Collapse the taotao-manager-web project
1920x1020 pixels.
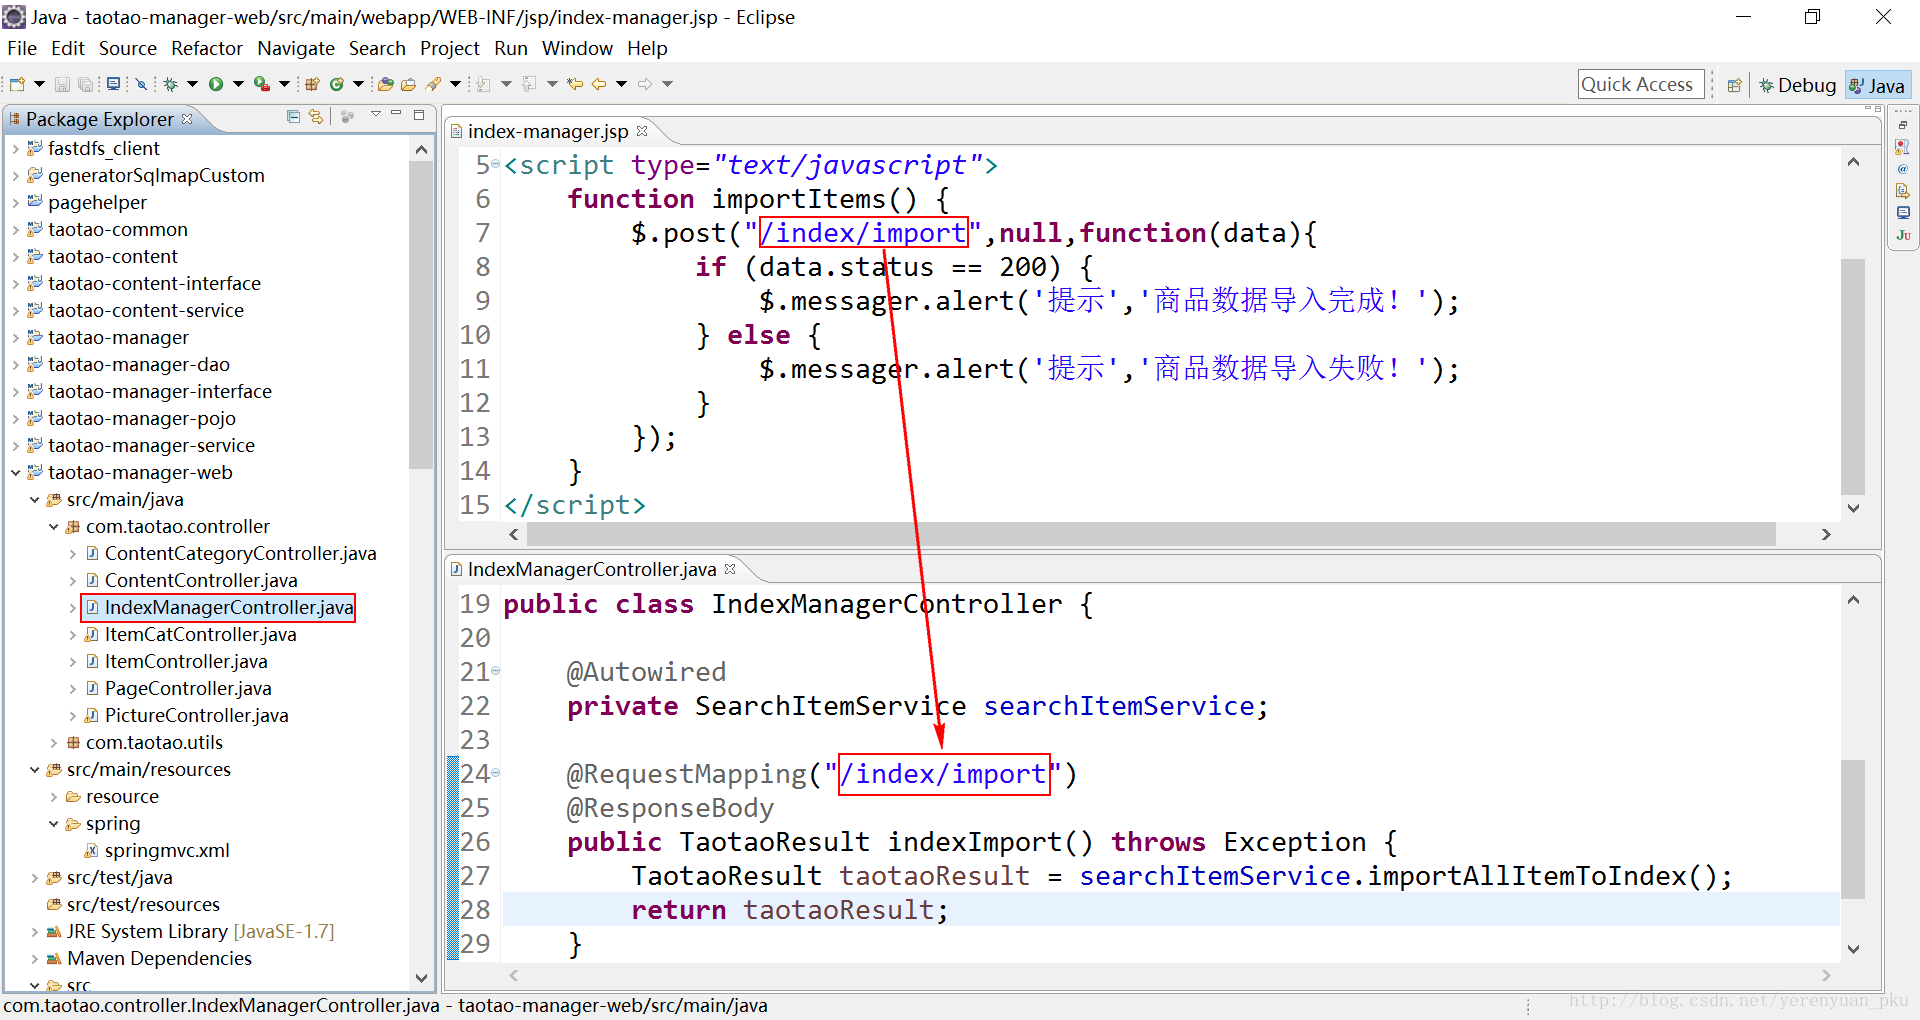pos(15,472)
